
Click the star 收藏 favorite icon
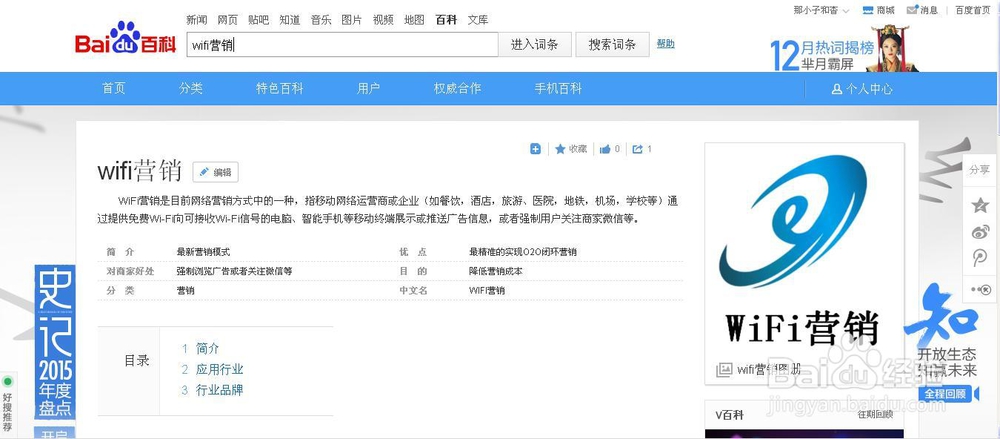(560, 149)
